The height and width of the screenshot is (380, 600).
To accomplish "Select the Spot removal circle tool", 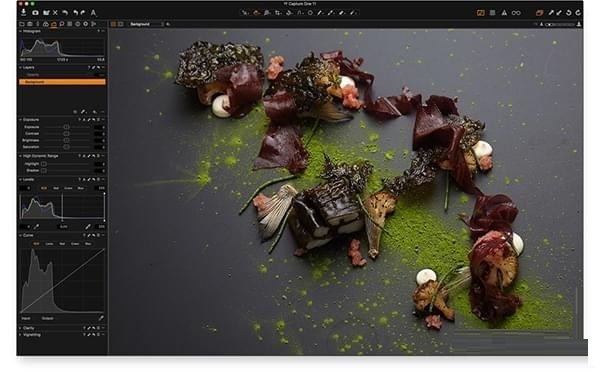I will (x=310, y=13).
